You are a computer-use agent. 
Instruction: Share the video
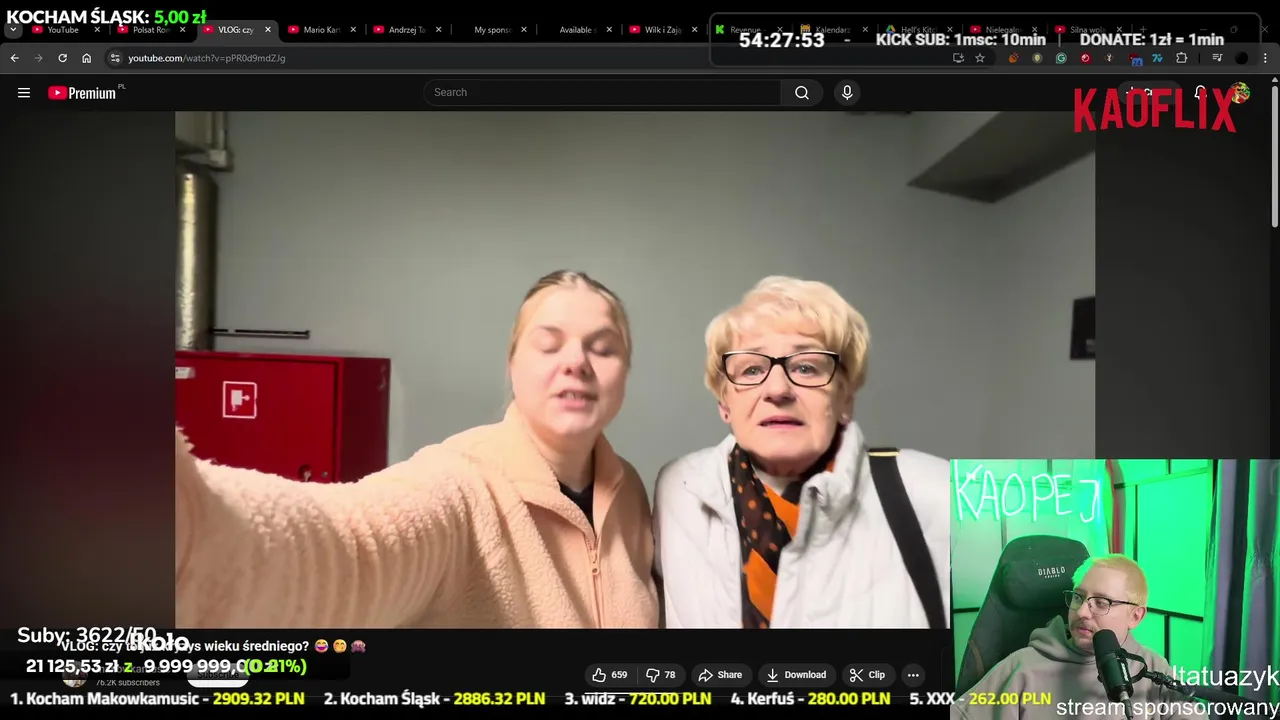tap(720, 675)
